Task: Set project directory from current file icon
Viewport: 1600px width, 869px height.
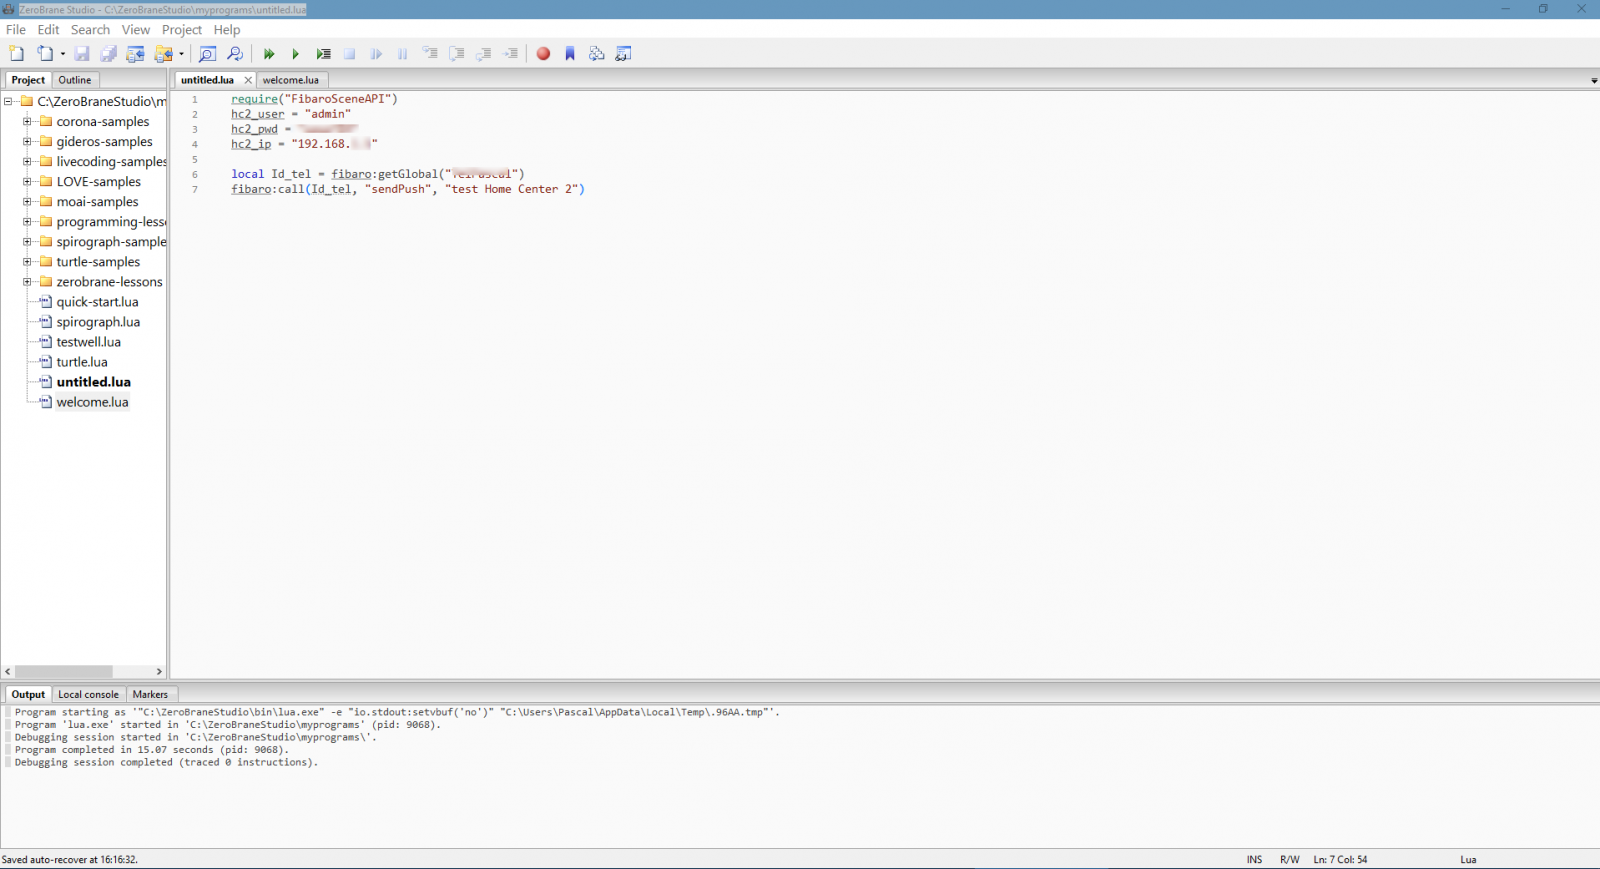Action: [136, 54]
